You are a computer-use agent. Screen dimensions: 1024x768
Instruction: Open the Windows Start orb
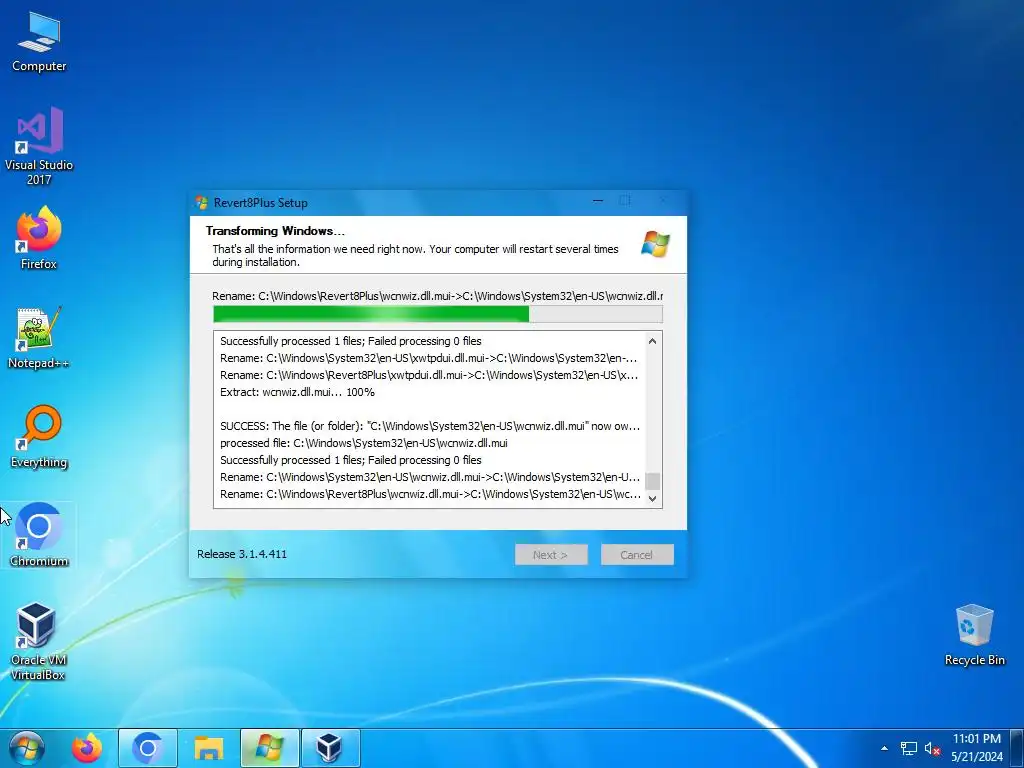click(27, 748)
